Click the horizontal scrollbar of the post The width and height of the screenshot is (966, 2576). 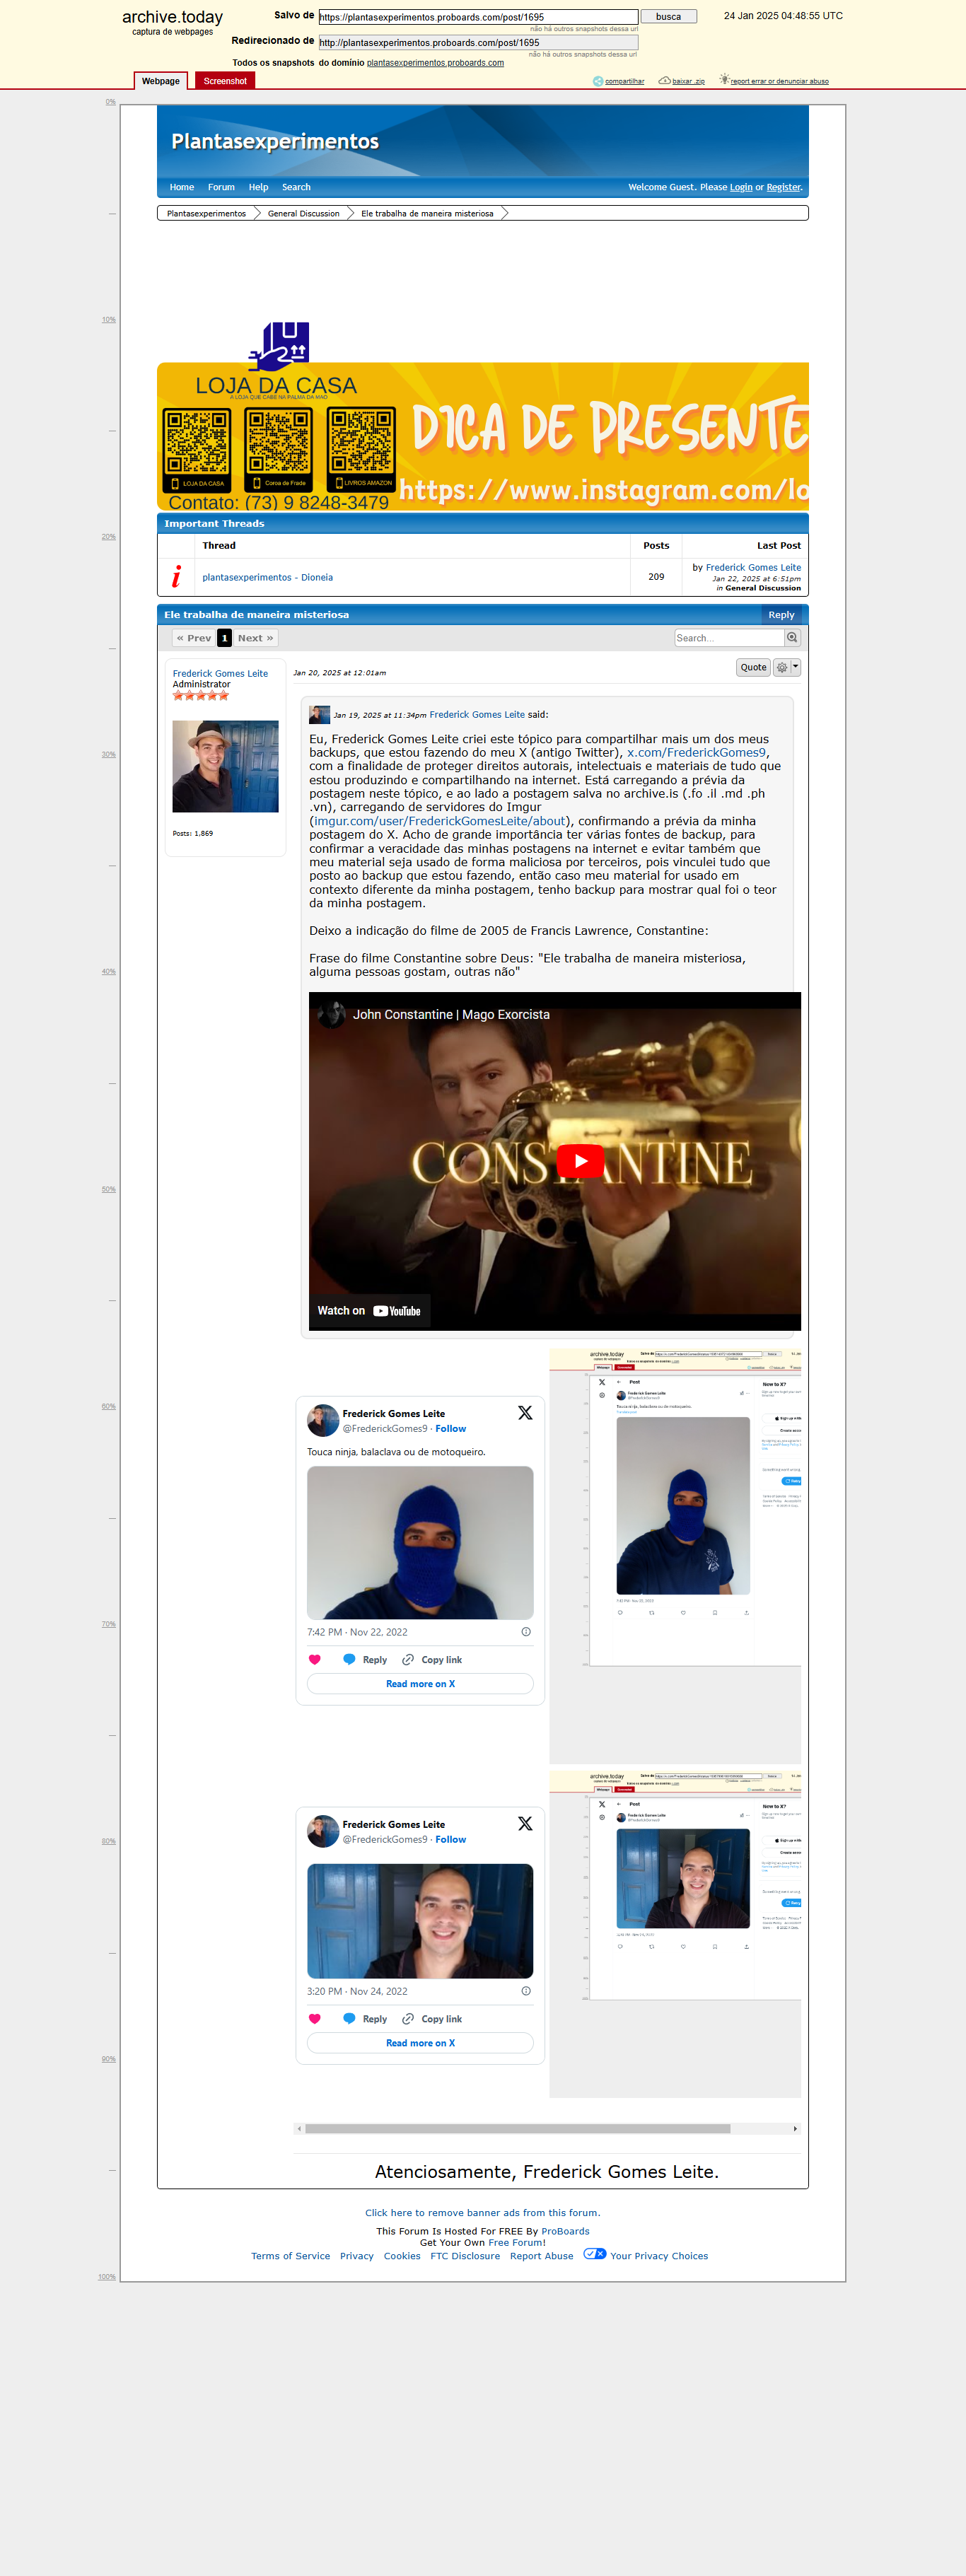[x=517, y=2129]
